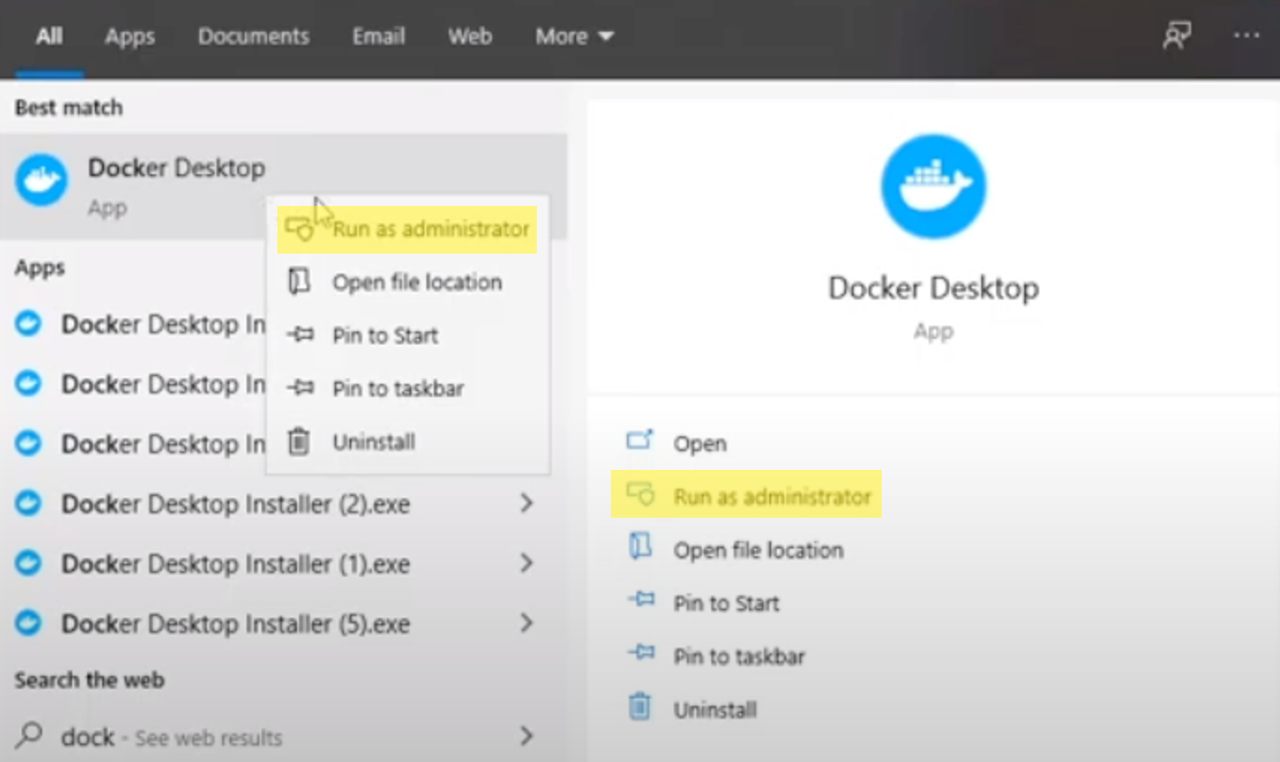Click the trash icon beside Uninstall in right pane
The width and height of the screenshot is (1280, 762).
[x=639, y=708]
